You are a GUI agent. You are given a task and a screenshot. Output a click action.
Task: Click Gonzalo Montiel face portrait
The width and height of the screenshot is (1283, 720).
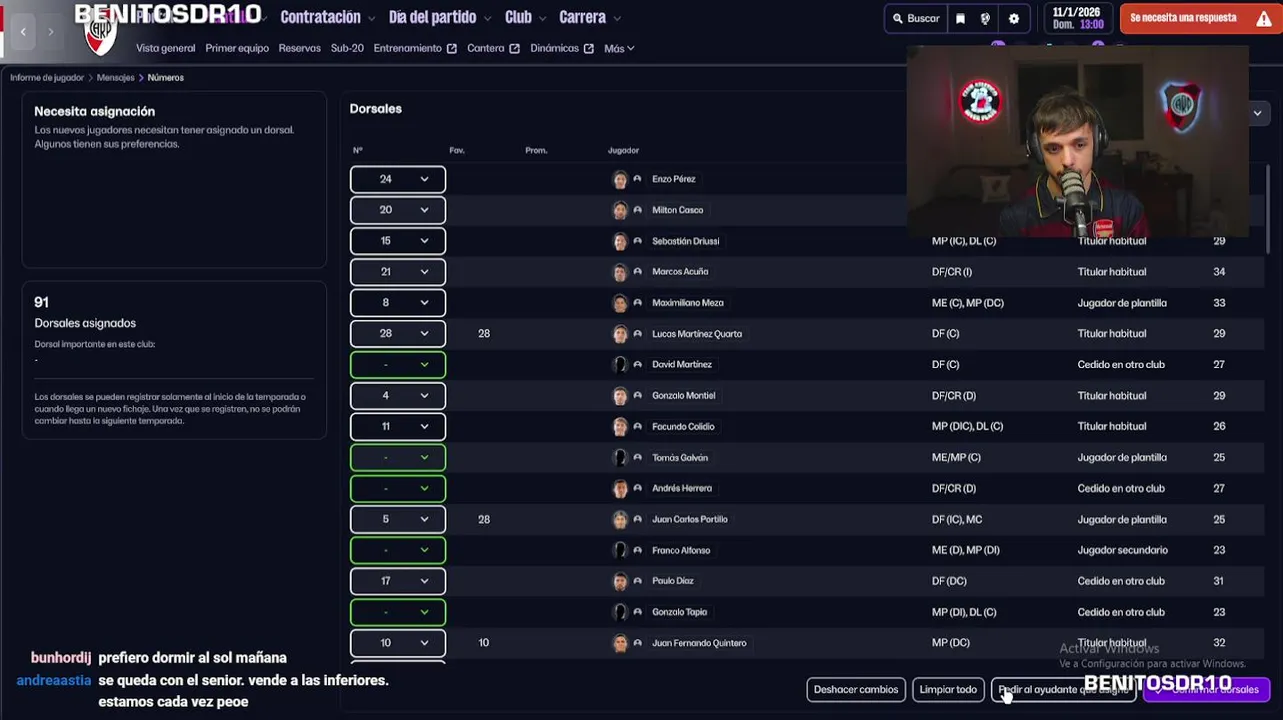(x=620, y=396)
